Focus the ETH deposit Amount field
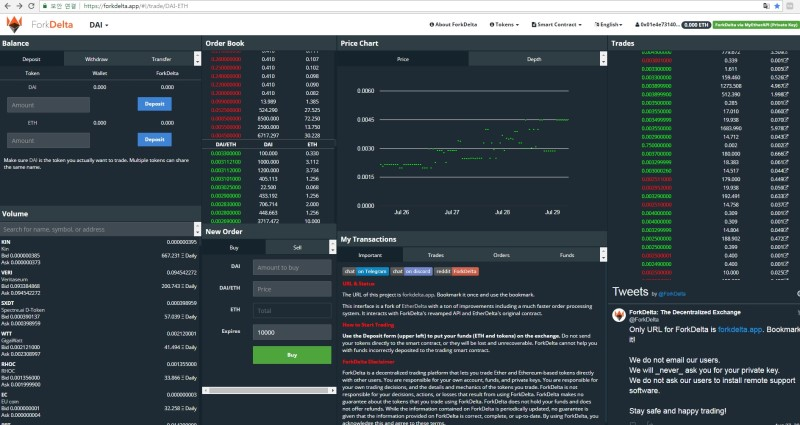800x425 pixels. click(48, 140)
